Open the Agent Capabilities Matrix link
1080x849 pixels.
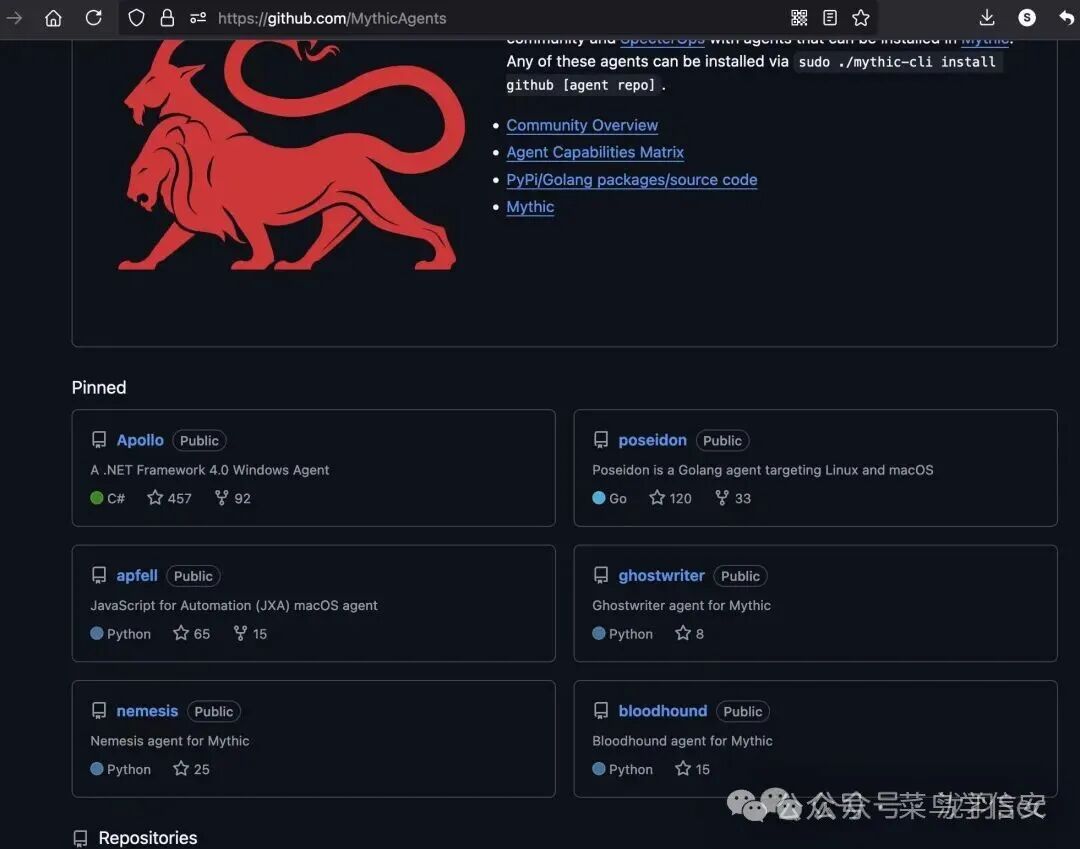595,152
